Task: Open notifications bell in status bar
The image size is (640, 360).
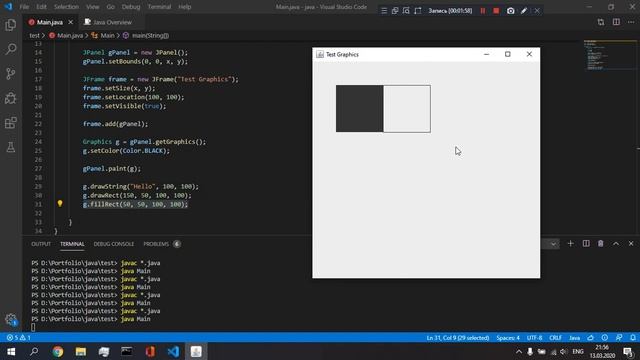Action: click(x=633, y=338)
